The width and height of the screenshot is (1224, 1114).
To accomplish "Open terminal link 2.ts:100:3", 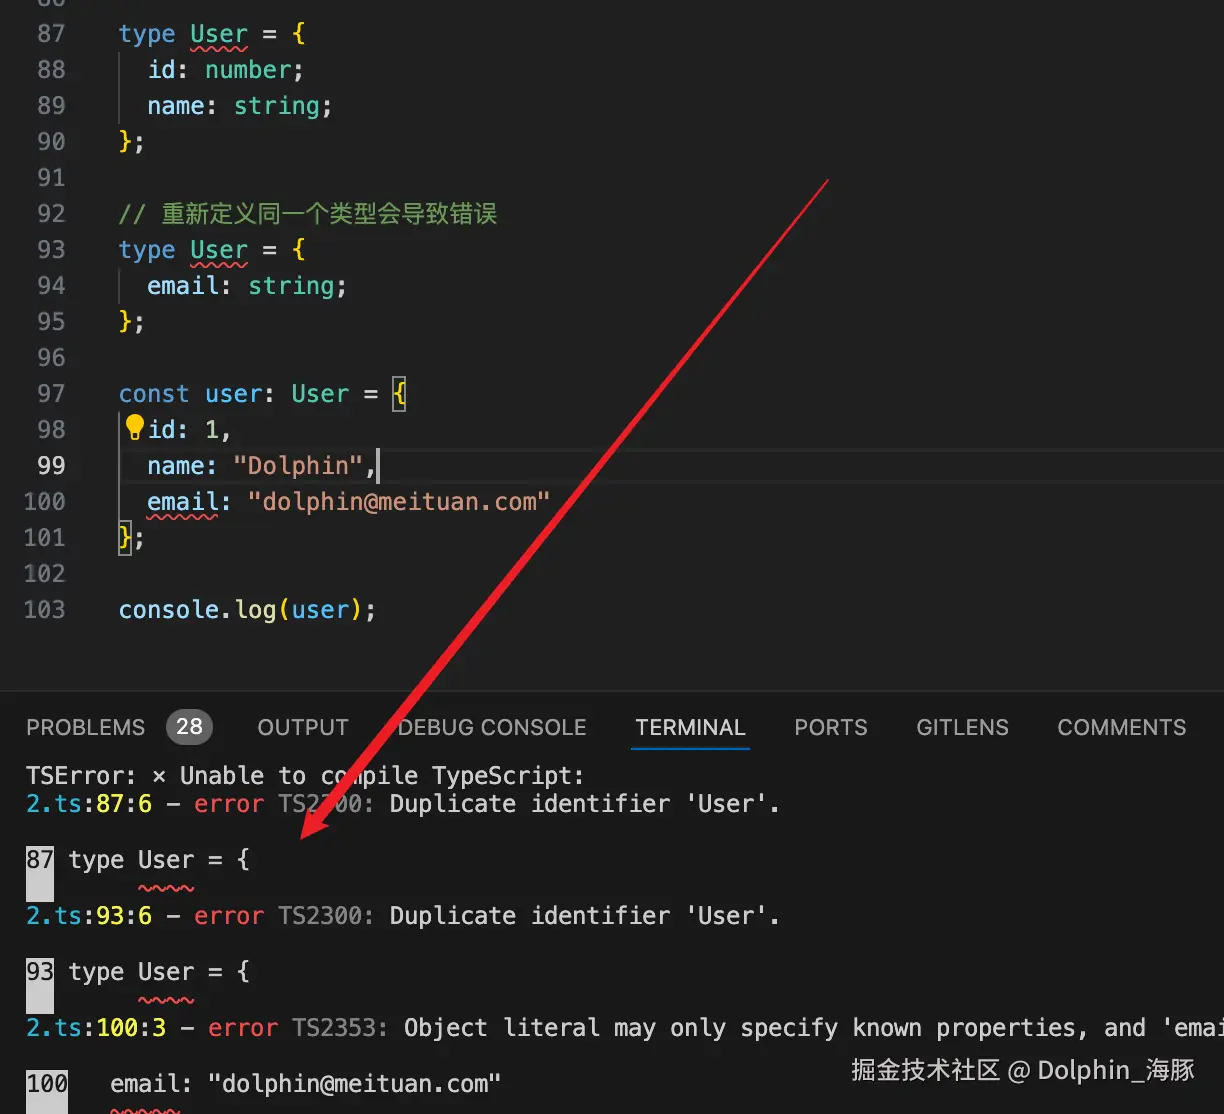I will [x=96, y=1028].
